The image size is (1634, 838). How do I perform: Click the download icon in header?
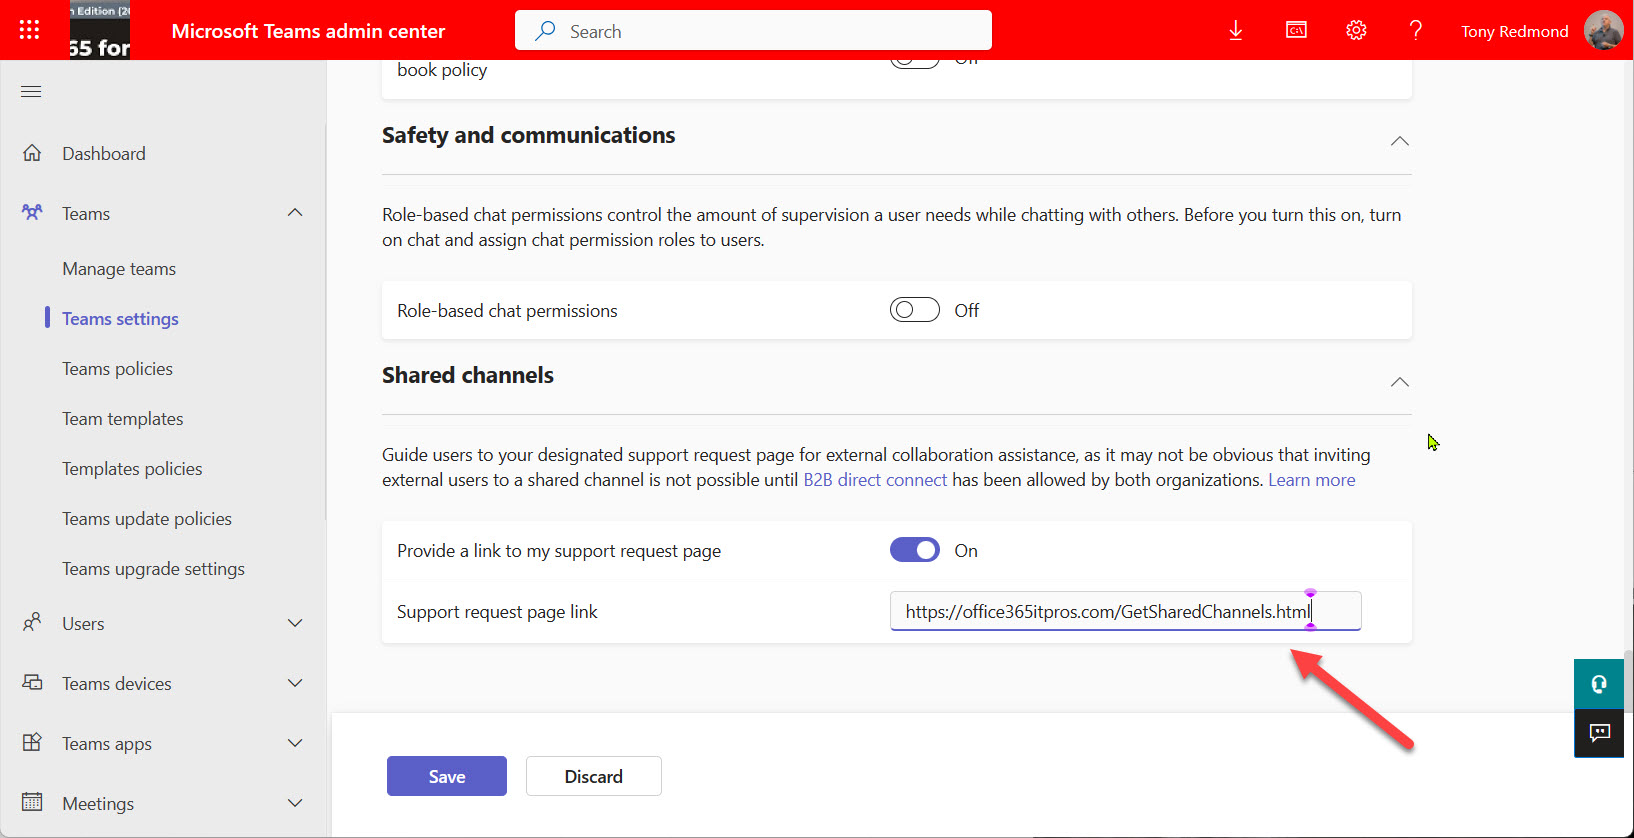click(x=1236, y=30)
